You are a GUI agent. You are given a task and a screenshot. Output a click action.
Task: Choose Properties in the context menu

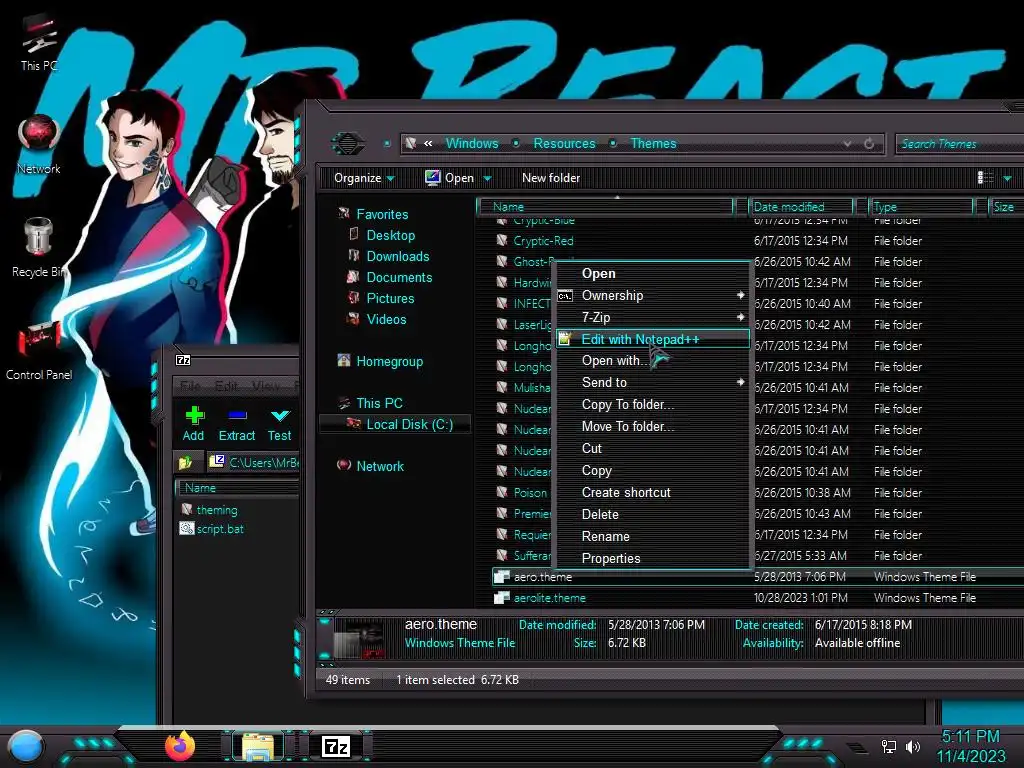coord(652,558)
